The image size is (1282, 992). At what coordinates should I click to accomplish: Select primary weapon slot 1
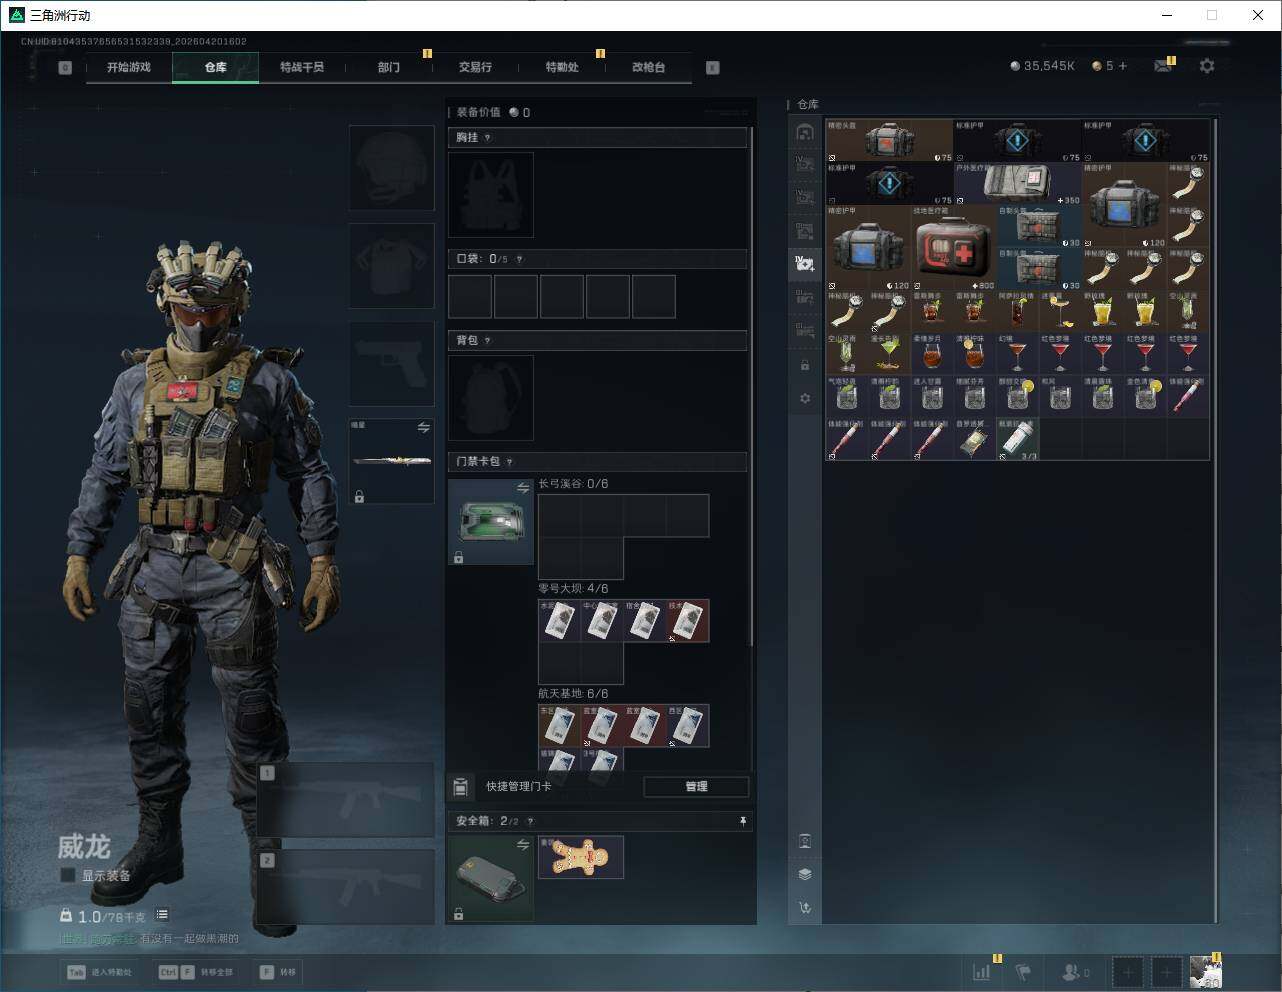click(x=346, y=800)
